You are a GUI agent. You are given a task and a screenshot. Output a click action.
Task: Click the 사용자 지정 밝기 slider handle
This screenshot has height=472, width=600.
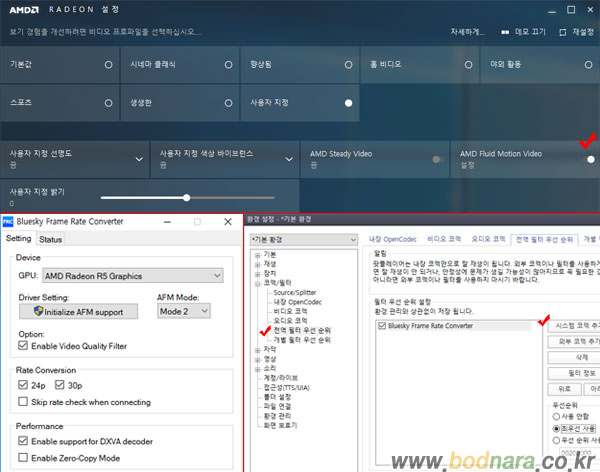[186, 198]
